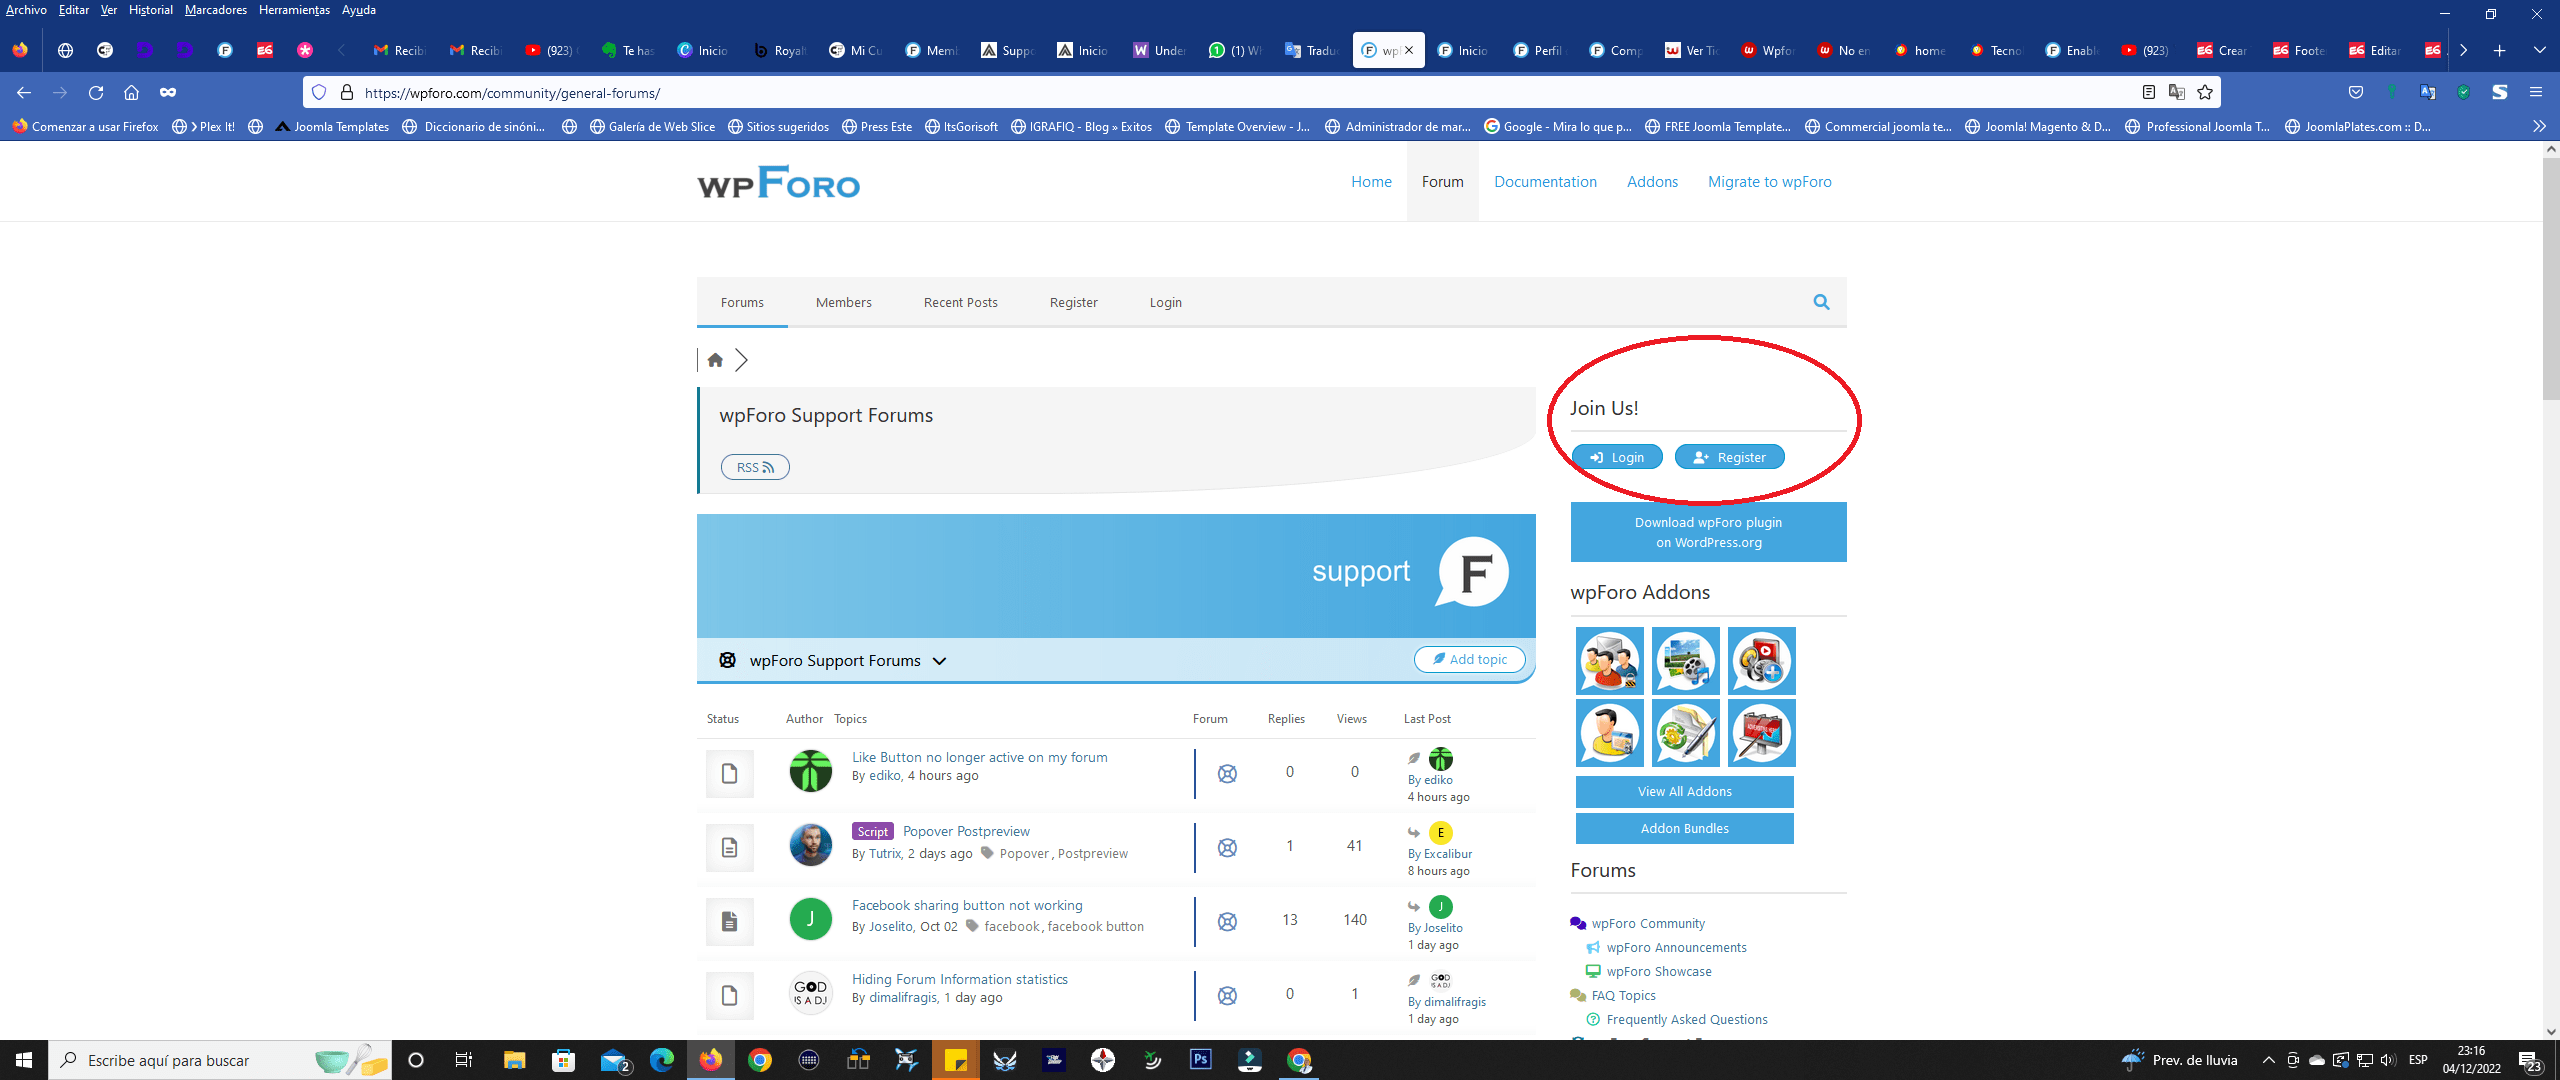
Task: Click the Script tag on Popover Postpreview
Action: 872,831
